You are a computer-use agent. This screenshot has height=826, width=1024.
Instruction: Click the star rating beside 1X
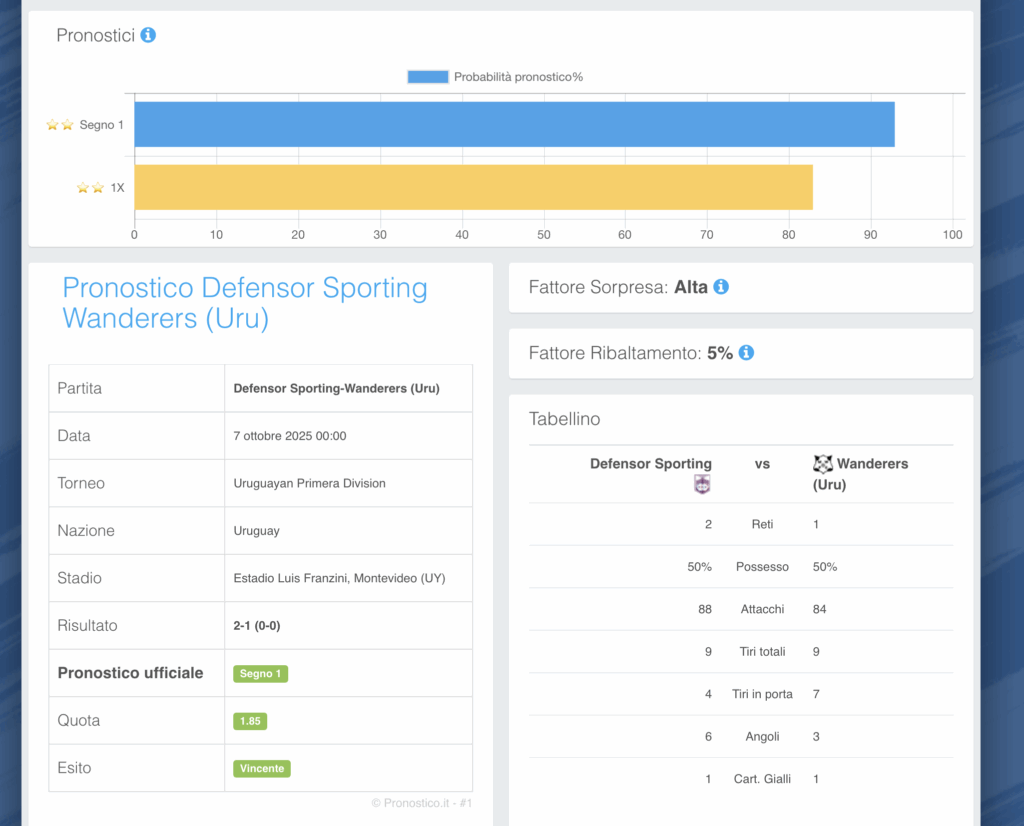tap(91, 188)
